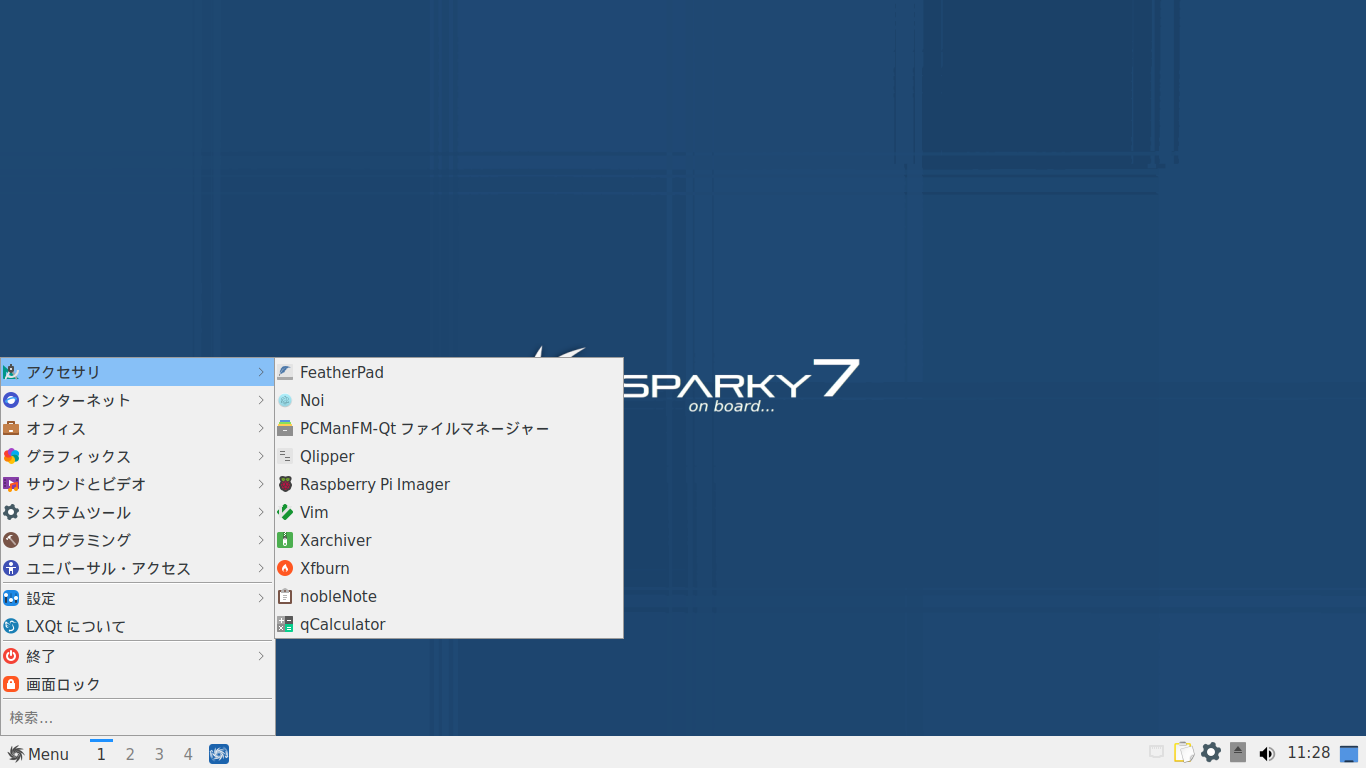This screenshot has width=1366, height=768.
Task: Start the PCManFM-Qt ファイルマネージャー file manager
Action: pos(449,428)
